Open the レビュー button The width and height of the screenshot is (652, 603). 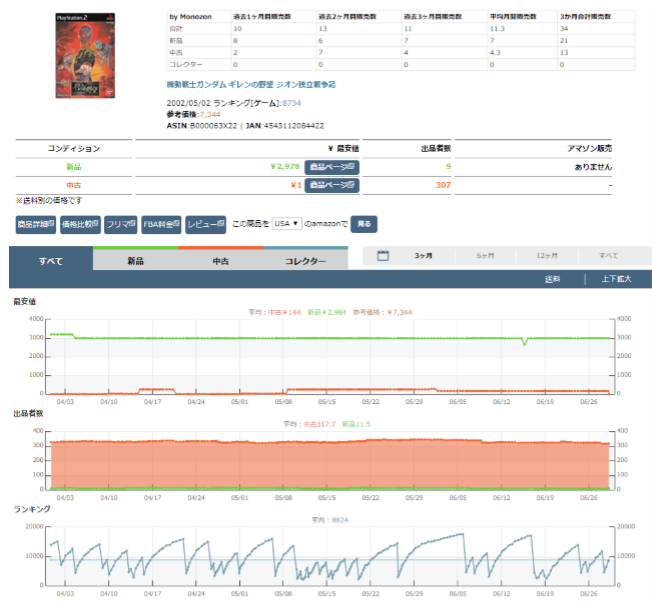(x=205, y=225)
